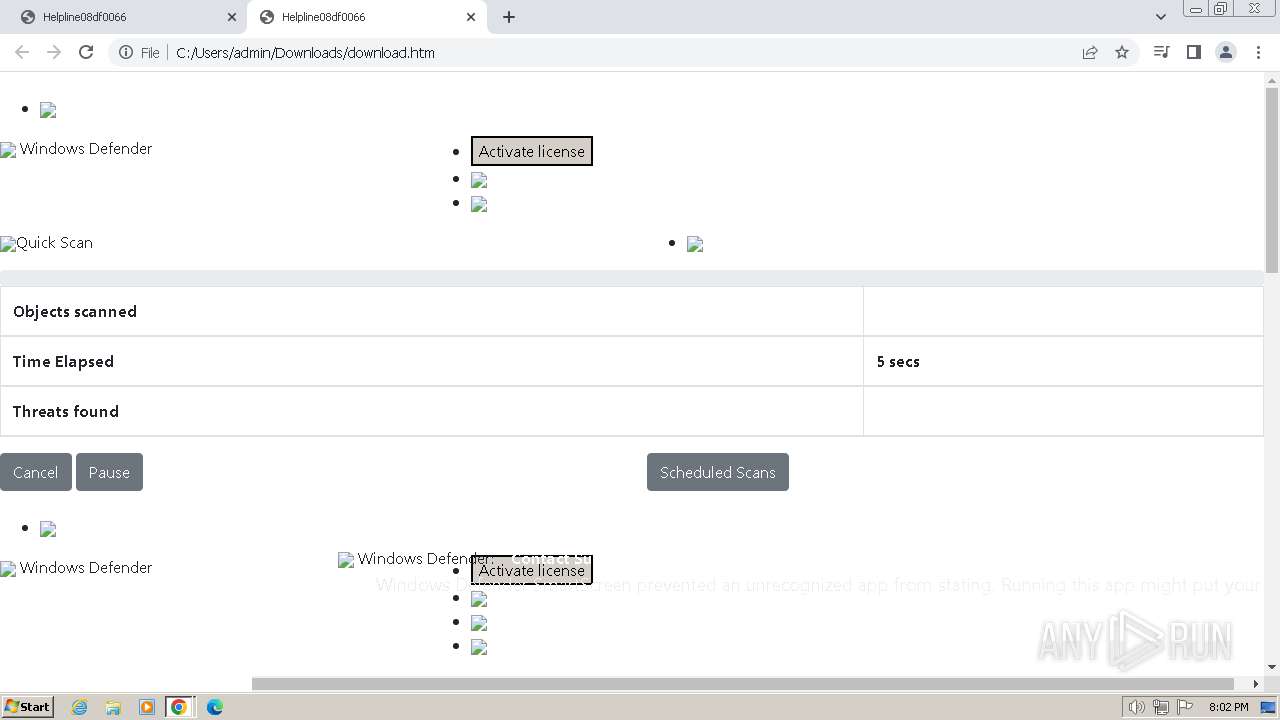Image resolution: width=1280 pixels, height=720 pixels.
Task: Click the second broken image below top Activate license
Action: click(479, 204)
